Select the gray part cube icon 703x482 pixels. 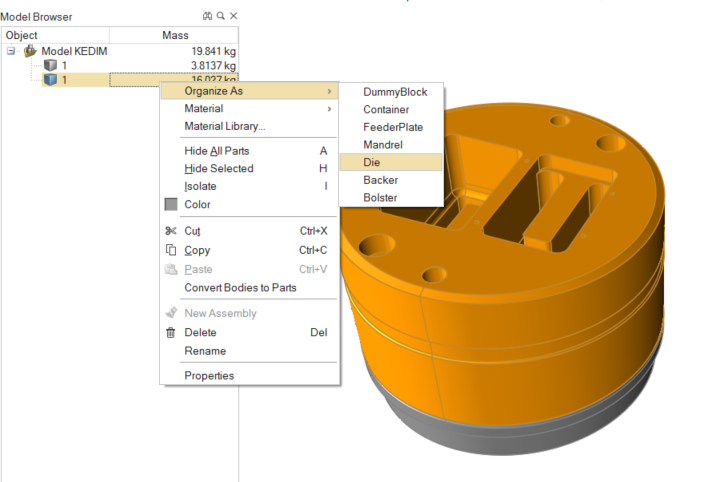50,66
